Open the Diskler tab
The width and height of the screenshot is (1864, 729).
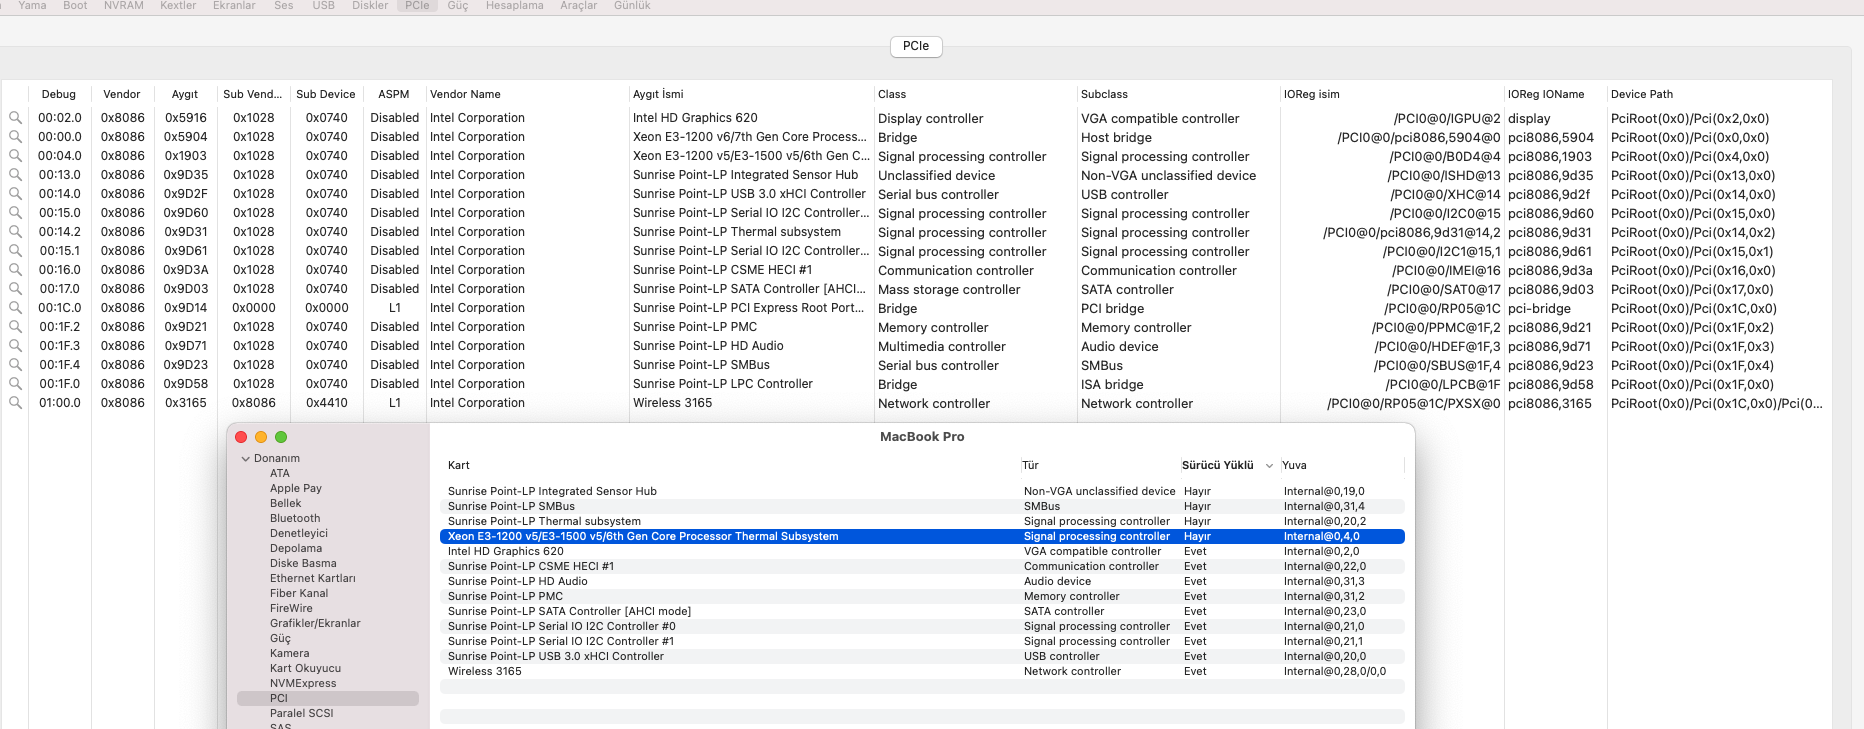click(370, 6)
